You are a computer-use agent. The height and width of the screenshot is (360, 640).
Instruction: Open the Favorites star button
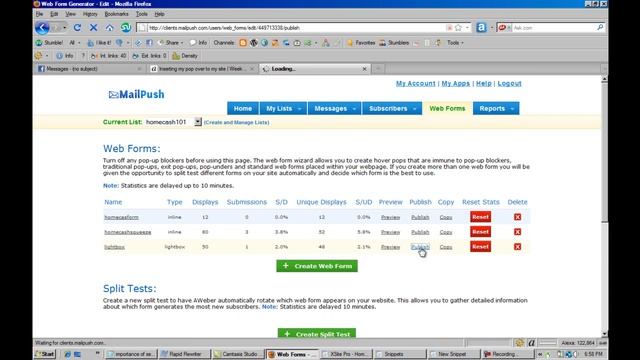point(361,42)
